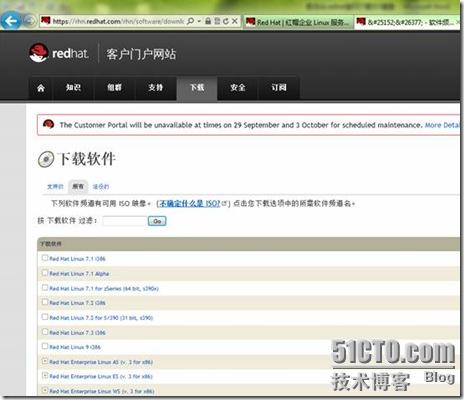The width and height of the screenshot is (464, 400).
Task: Open the 安全 navigation menu
Action: click(x=238, y=88)
